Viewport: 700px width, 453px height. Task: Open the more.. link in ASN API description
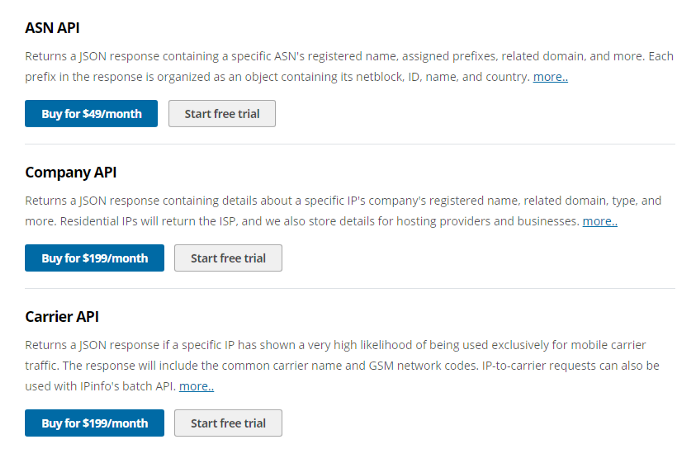[x=550, y=77]
